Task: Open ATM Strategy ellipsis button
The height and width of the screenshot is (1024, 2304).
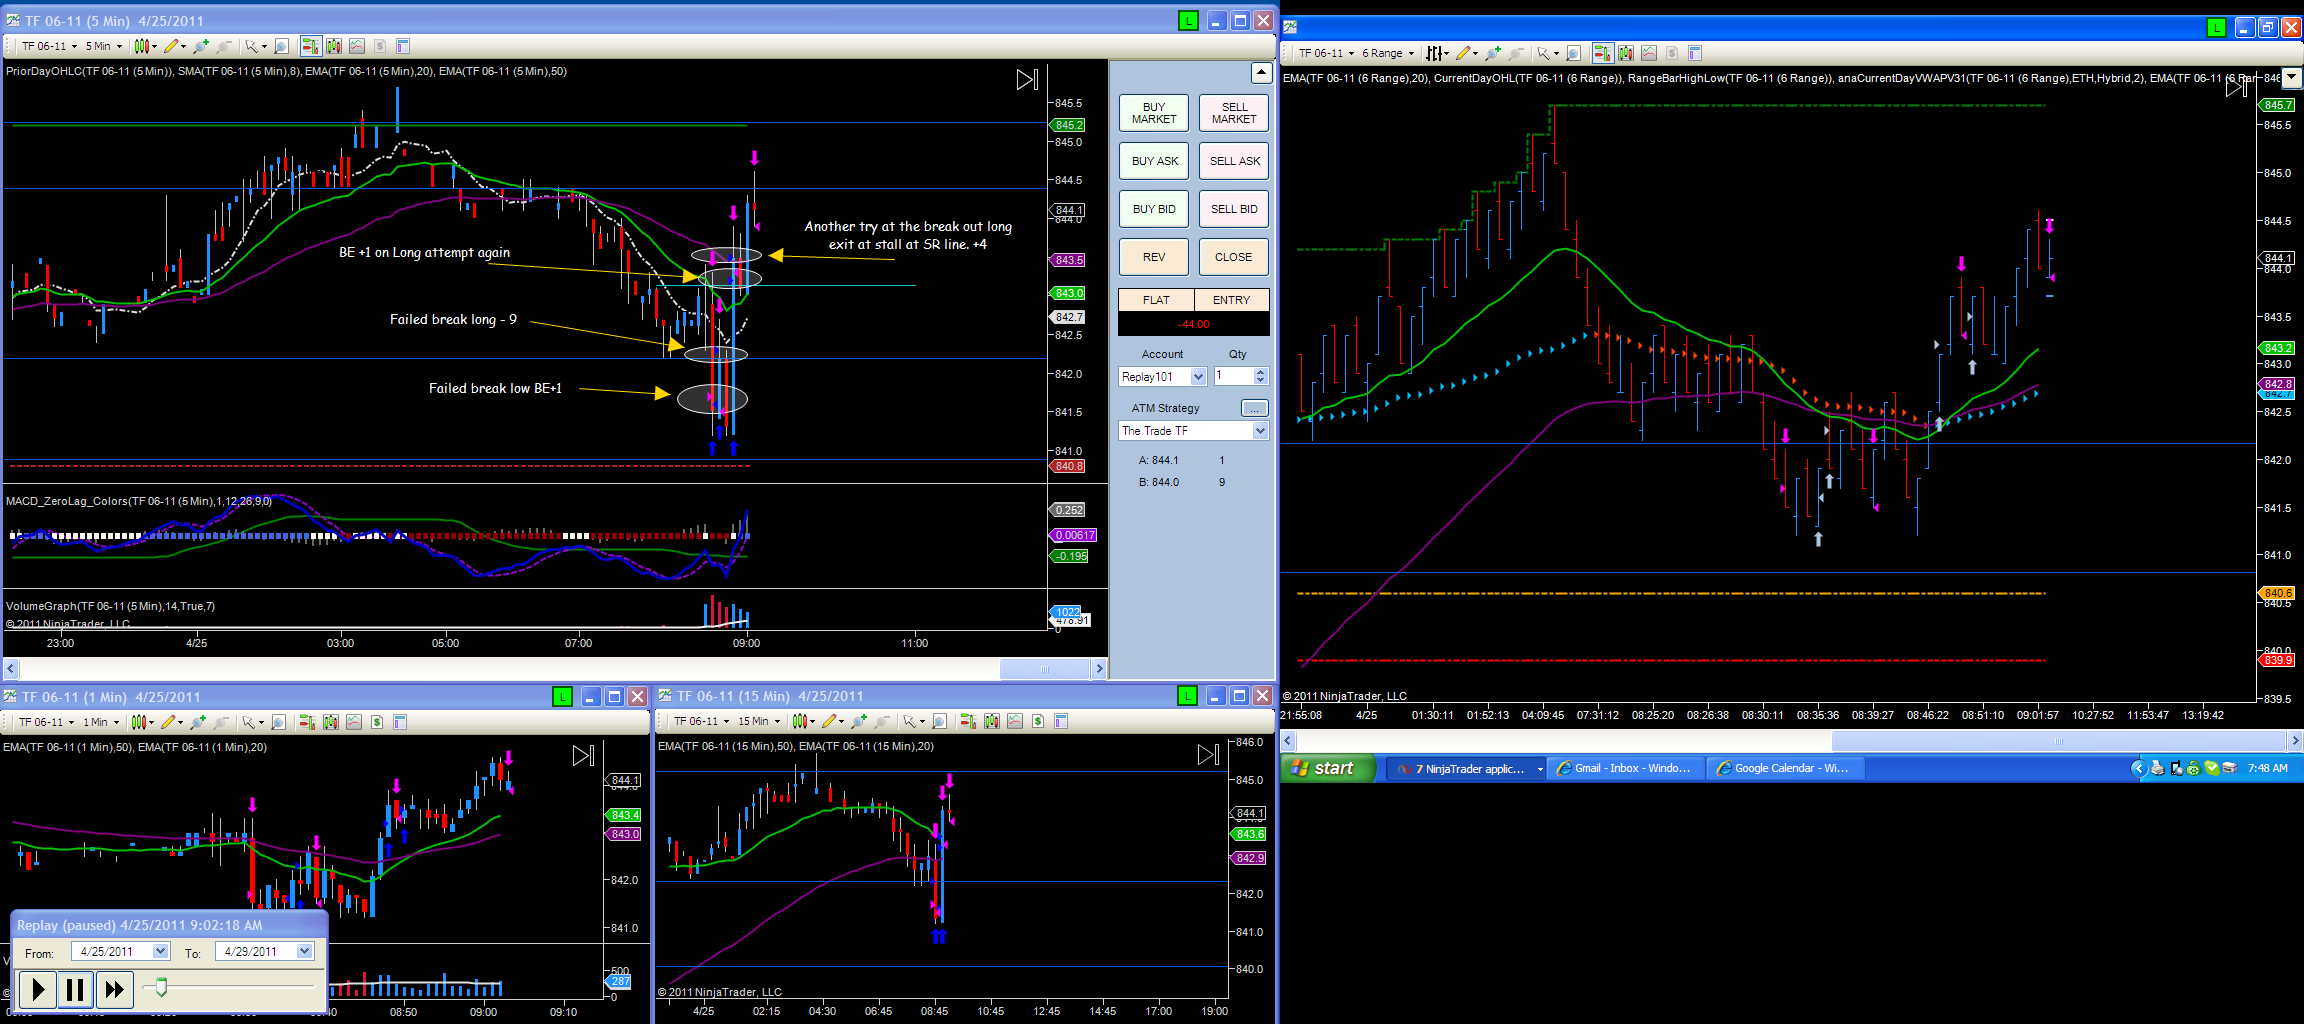Action: click(1254, 408)
